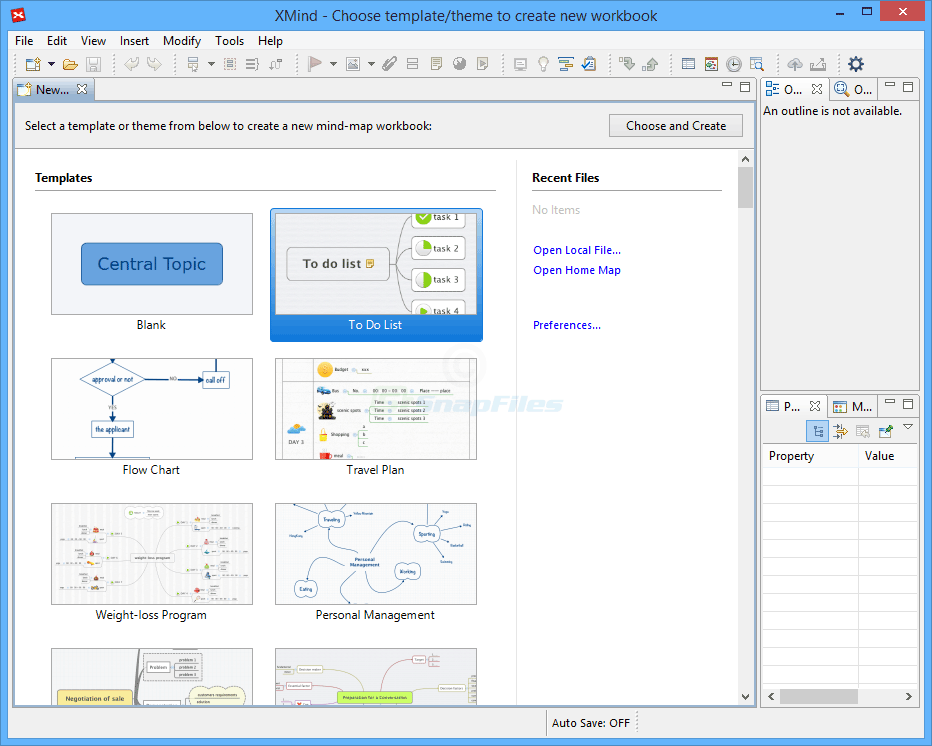This screenshot has height=746, width=932.
Task: Open the Insert menu
Action: tap(134, 40)
